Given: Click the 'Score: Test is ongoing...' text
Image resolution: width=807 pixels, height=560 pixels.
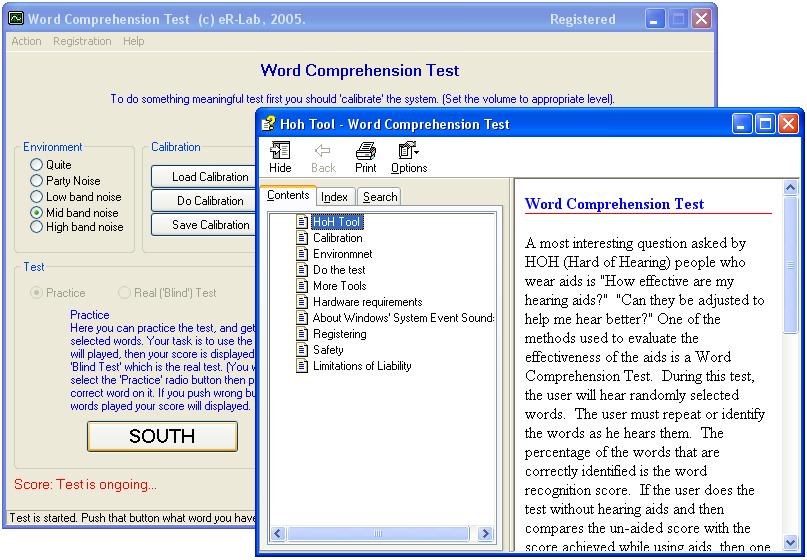Looking at the screenshot, I should pos(85,484).
